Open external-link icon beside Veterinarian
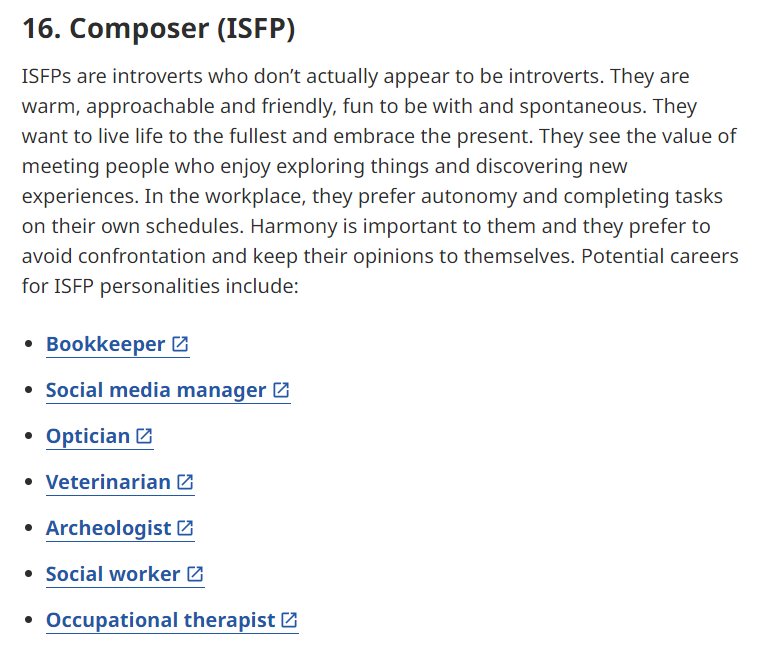The height and width of the screenshot is (648, 760). (185, 482)
